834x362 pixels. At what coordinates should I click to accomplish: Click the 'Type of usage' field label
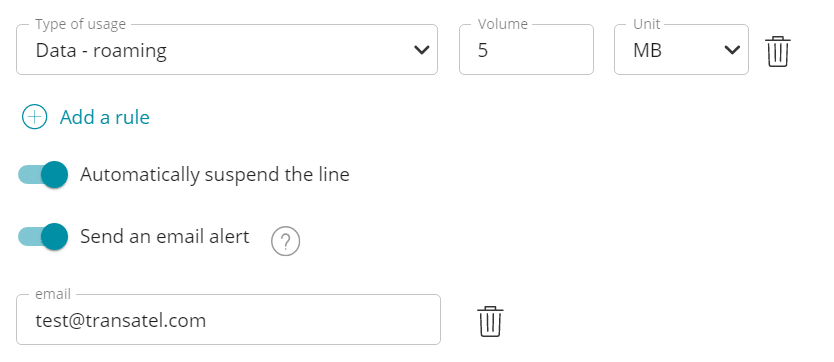(x=80, y=24)
